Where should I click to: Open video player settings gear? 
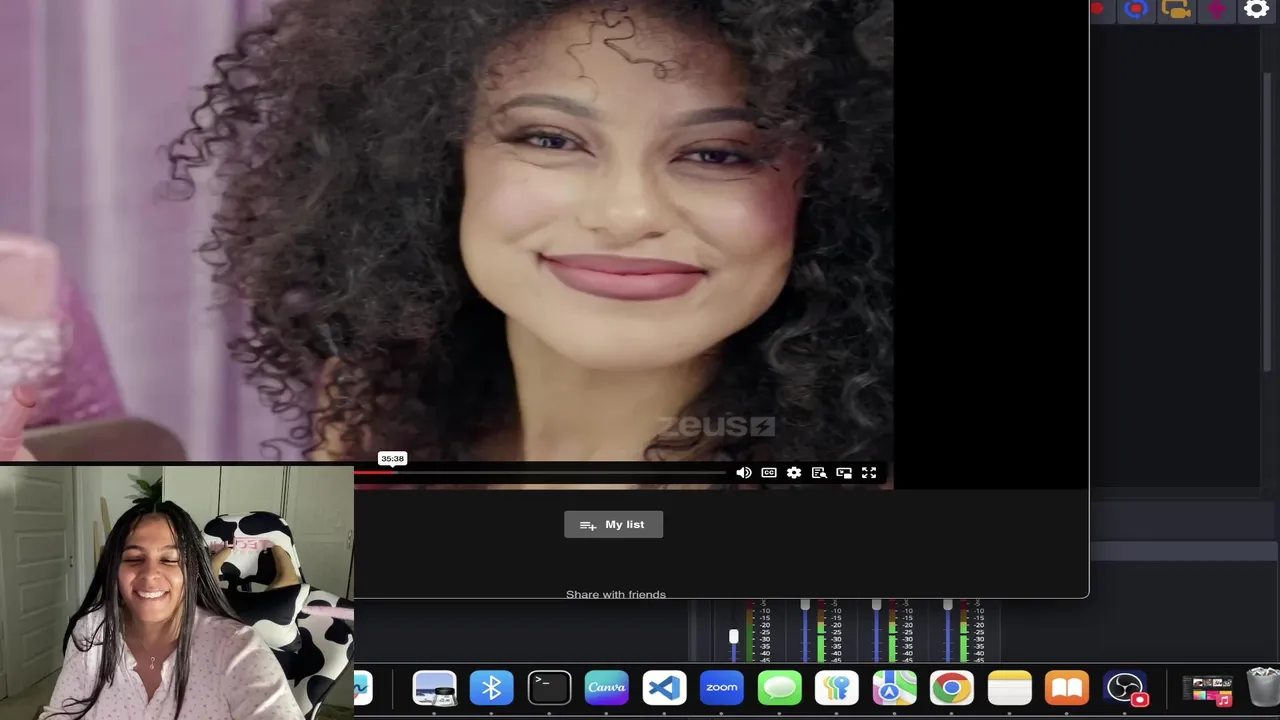click(x=794, y=473)
